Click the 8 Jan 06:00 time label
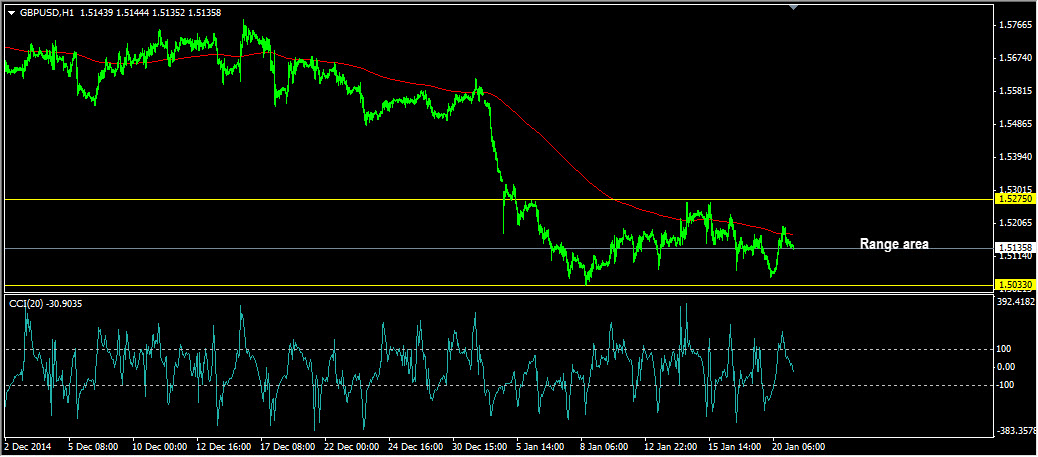Image resolution: width=1038 pixels, height=457 pixels. (x=606, y=446)
